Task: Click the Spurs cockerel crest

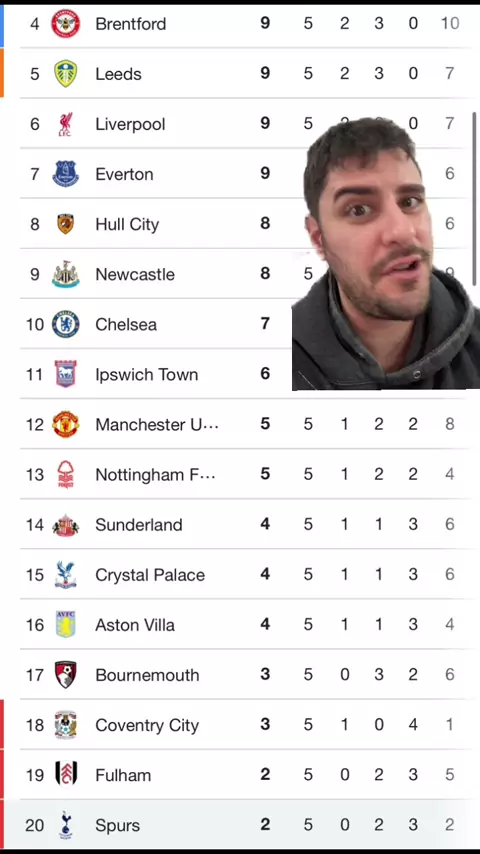Action: [x=65, y=825]
